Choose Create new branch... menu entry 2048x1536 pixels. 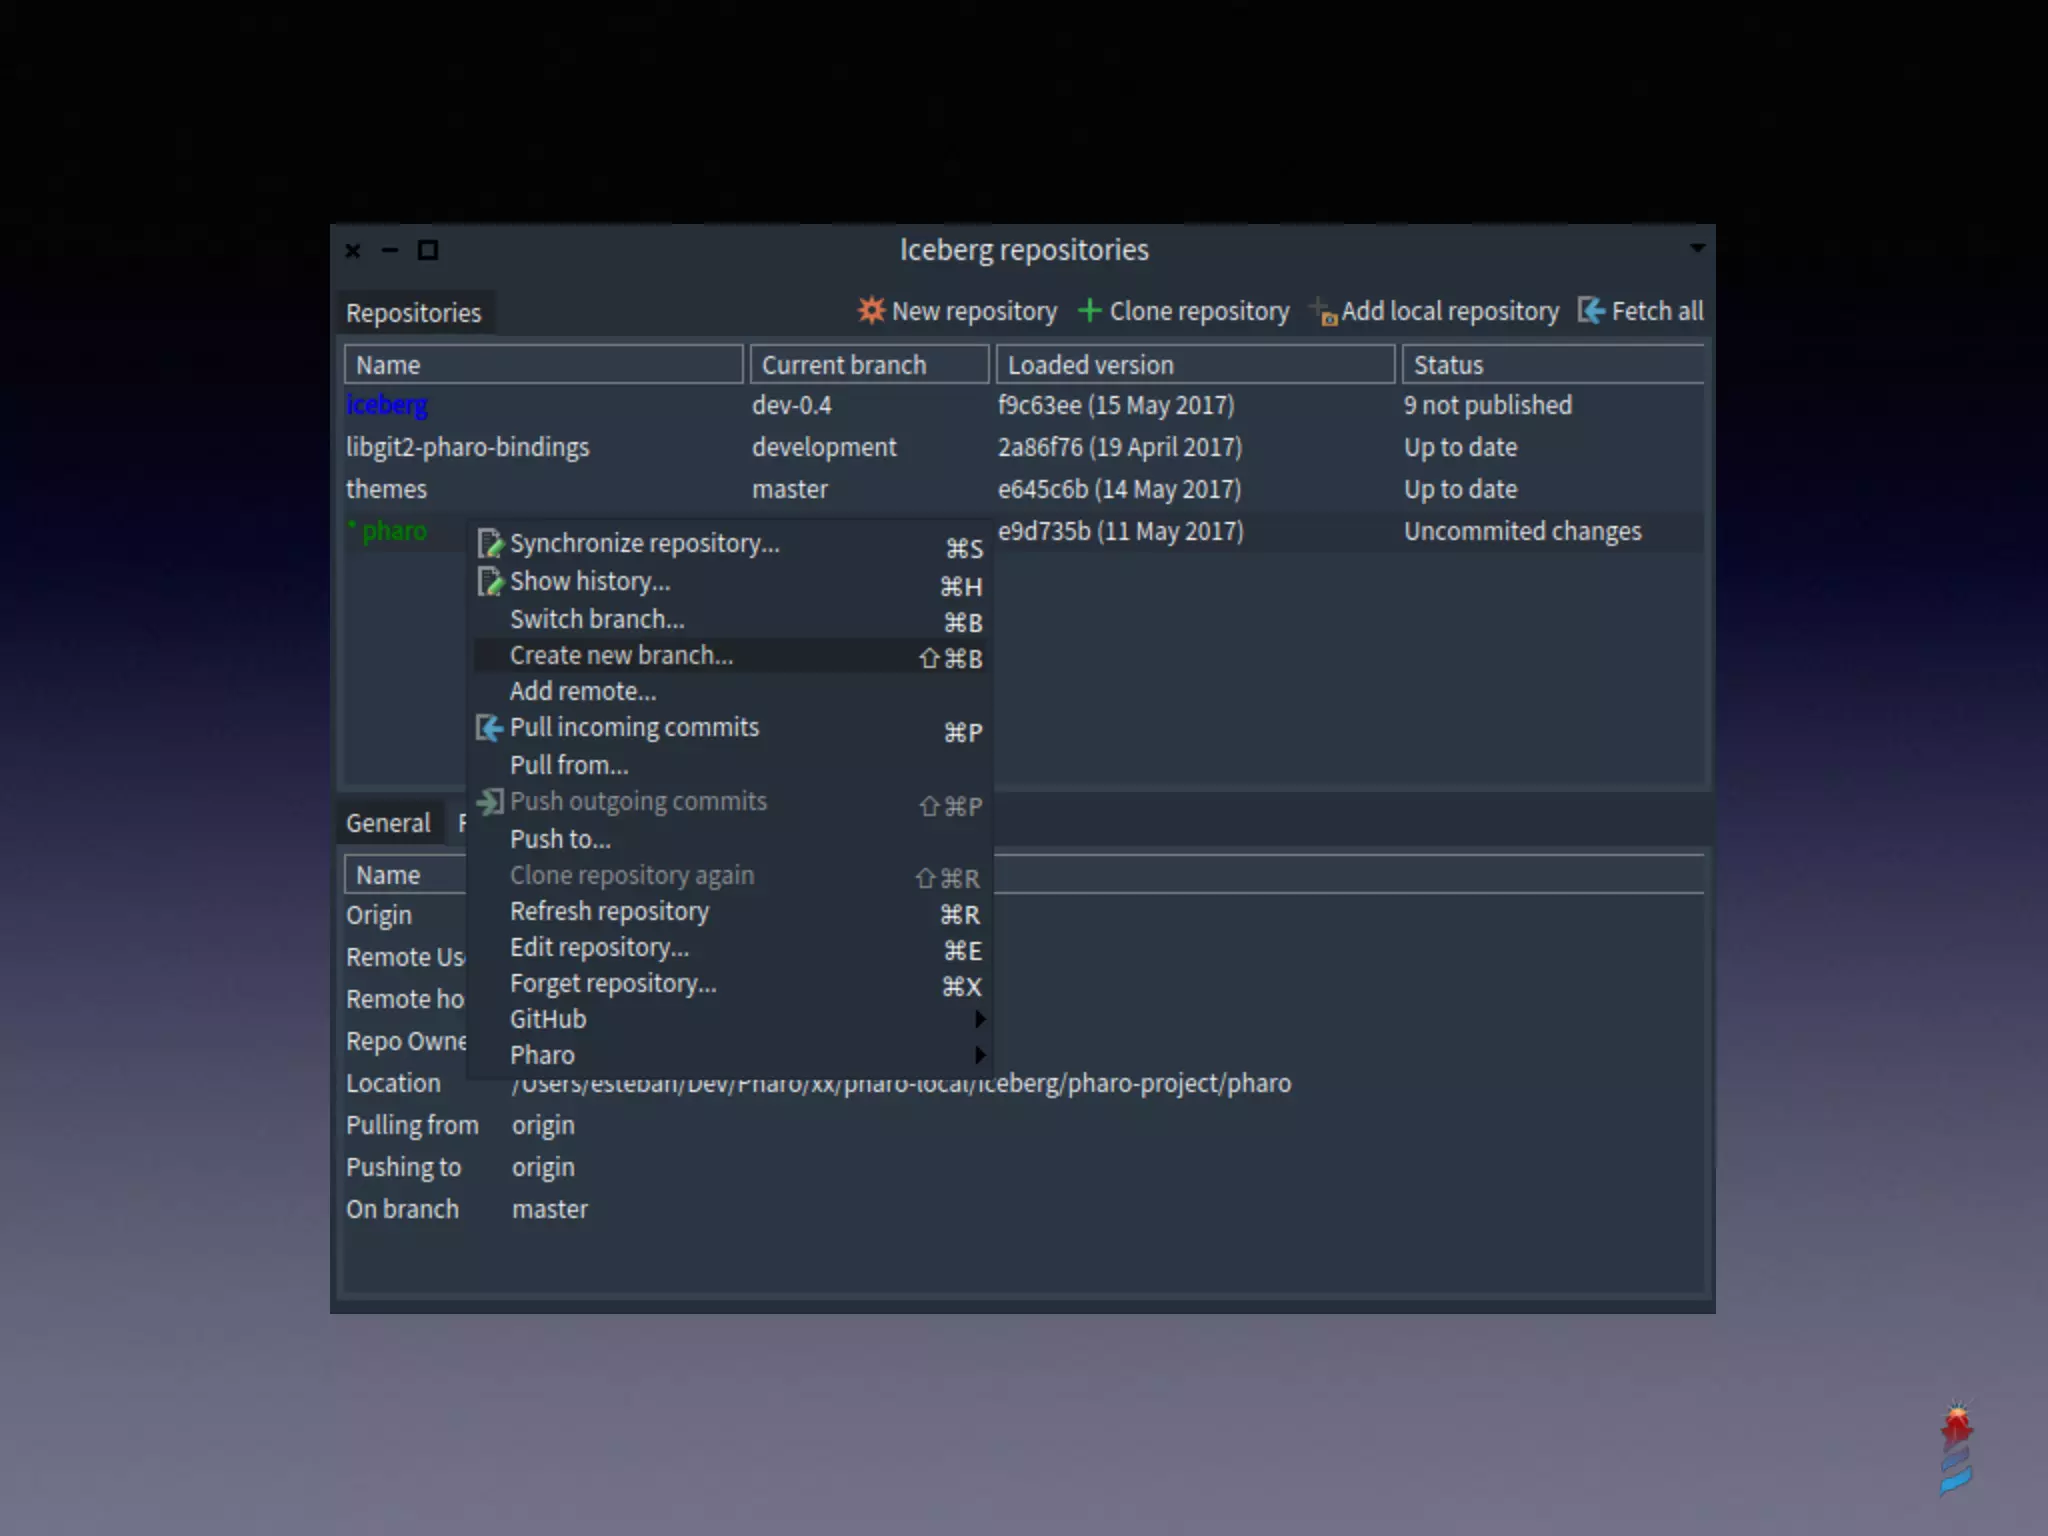[x=621, y=656]
